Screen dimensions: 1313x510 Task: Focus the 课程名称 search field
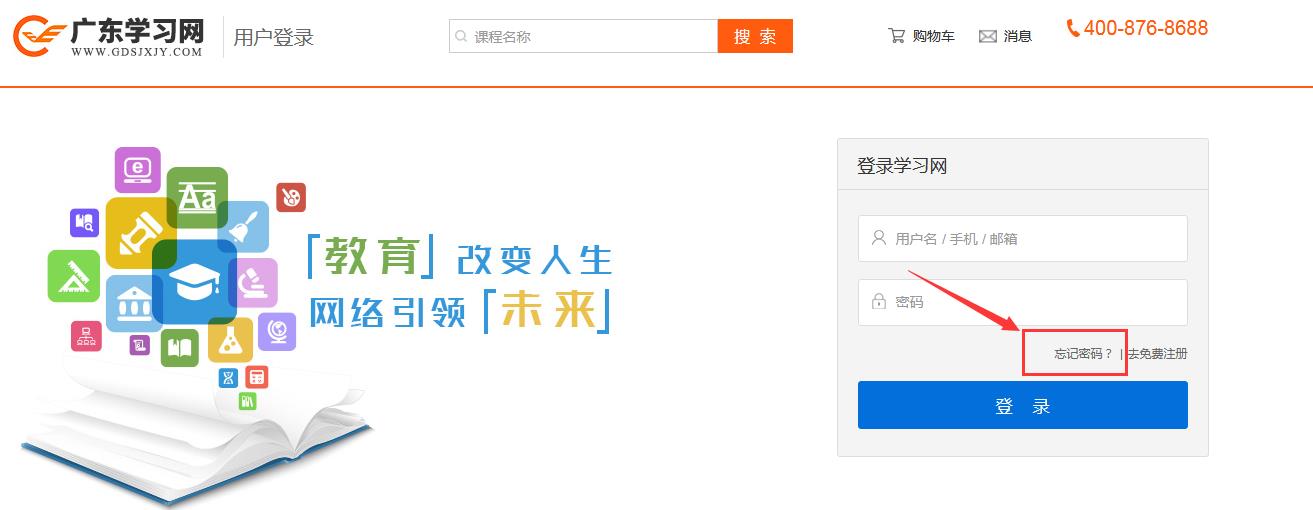click(x=590, y=37)
